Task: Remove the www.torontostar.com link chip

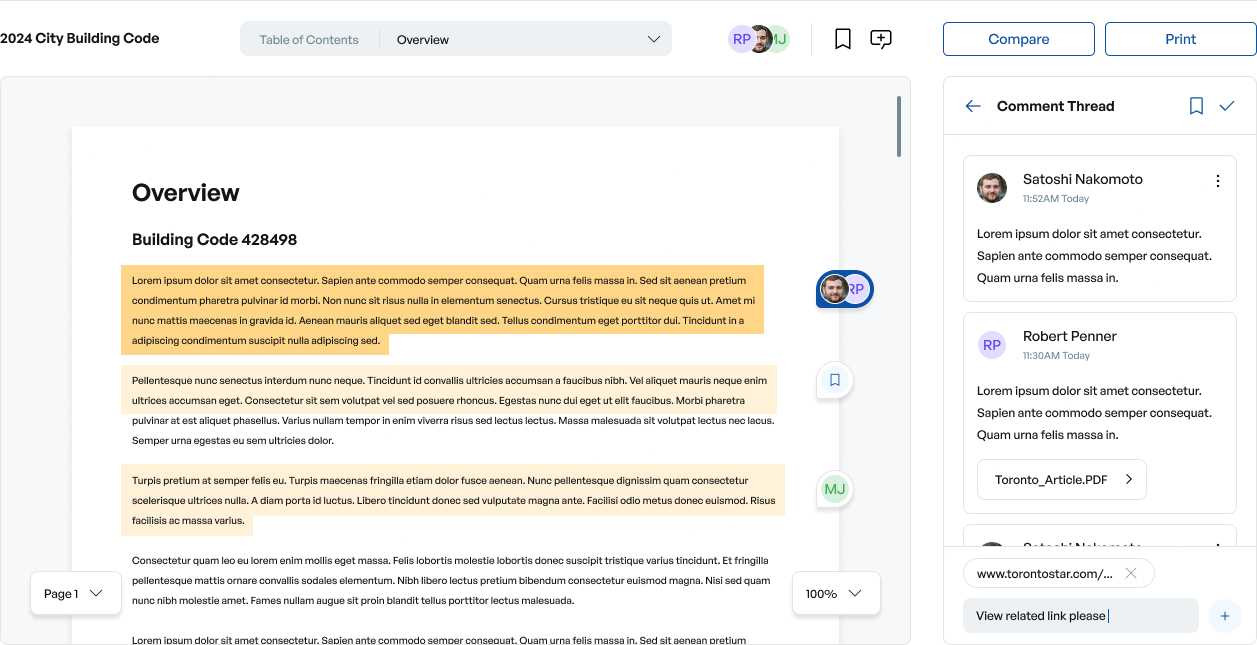Action: pos(1130,574)
